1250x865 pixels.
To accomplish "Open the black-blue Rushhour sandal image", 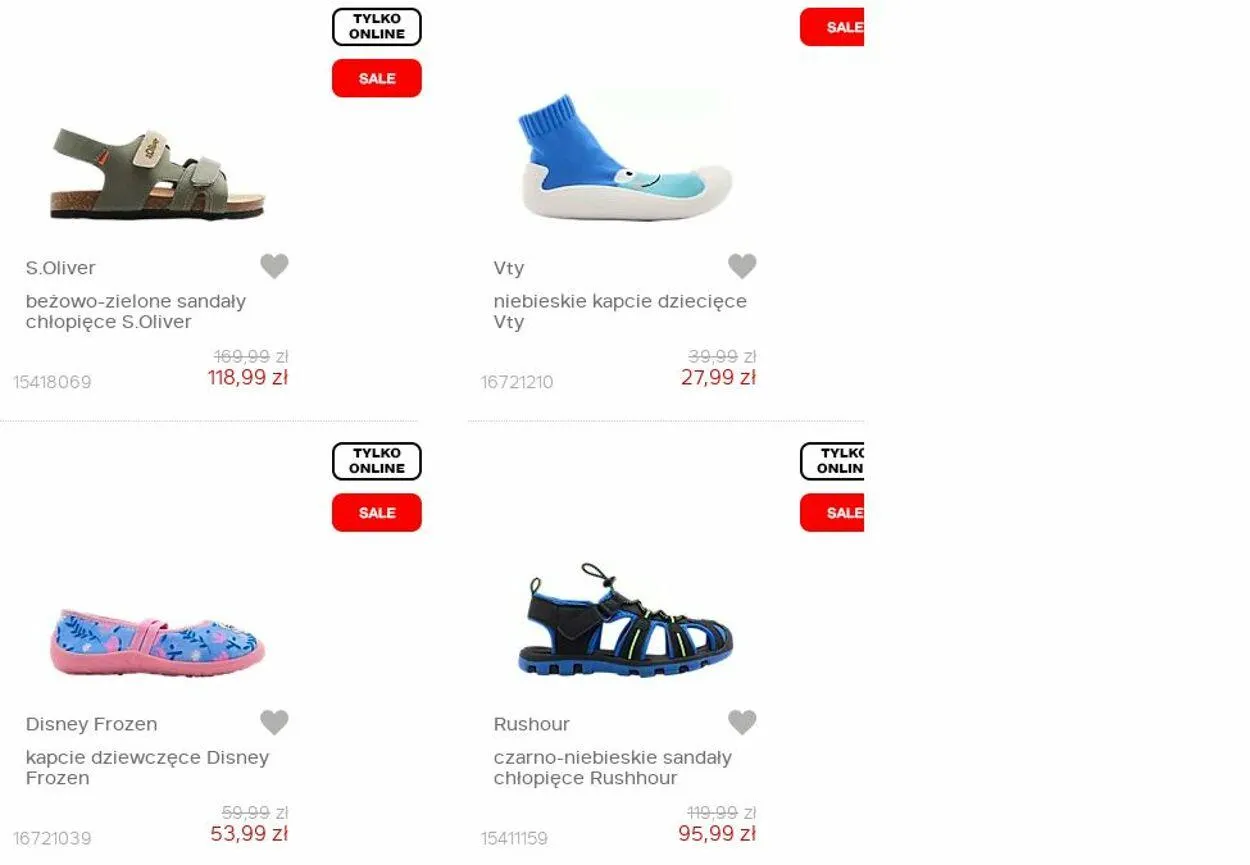I will pyautogui.click(x=626, y=620).
